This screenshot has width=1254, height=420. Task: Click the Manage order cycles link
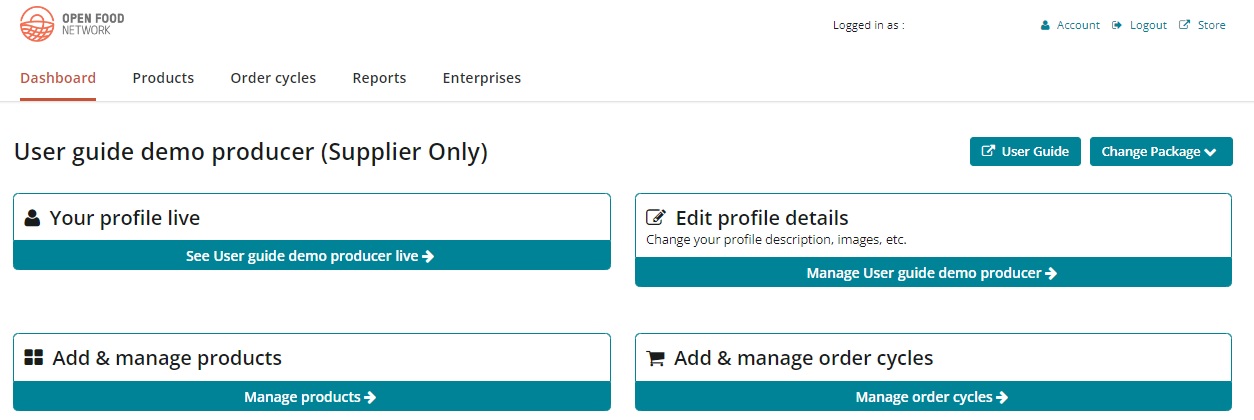932,397
